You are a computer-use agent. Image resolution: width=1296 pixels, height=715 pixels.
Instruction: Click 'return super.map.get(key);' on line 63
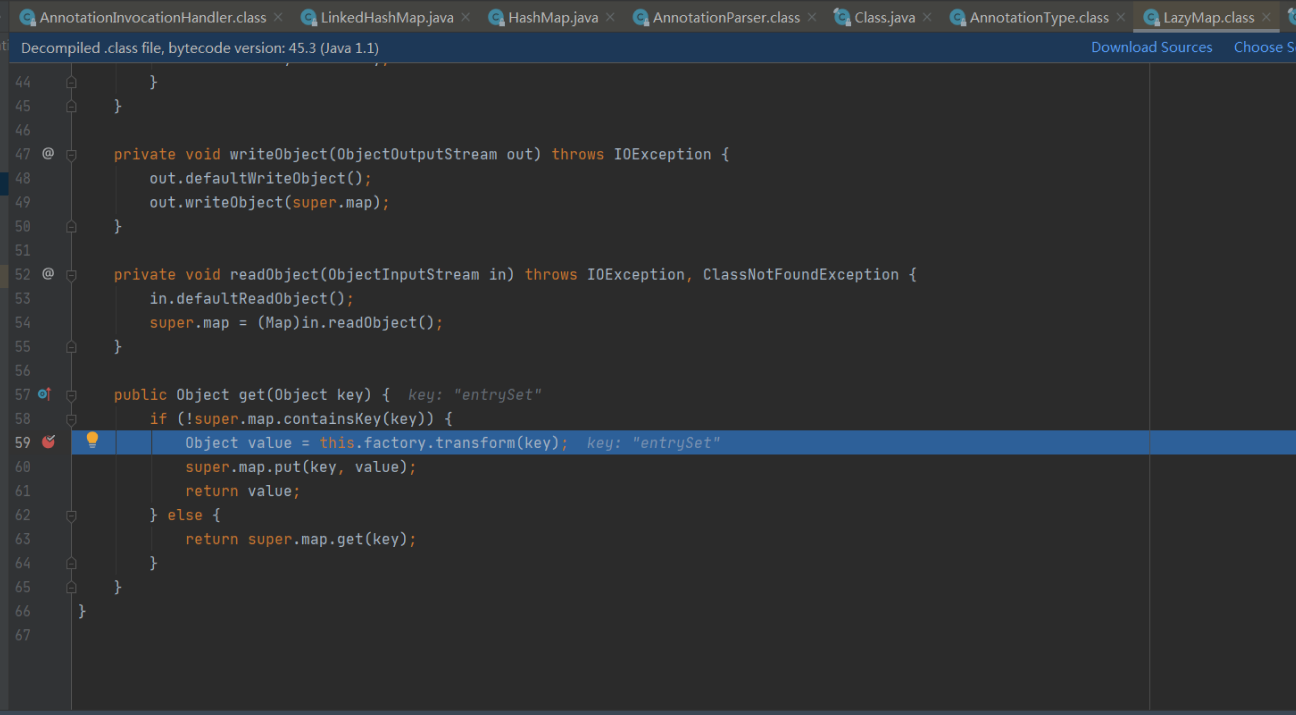(301, 539)
